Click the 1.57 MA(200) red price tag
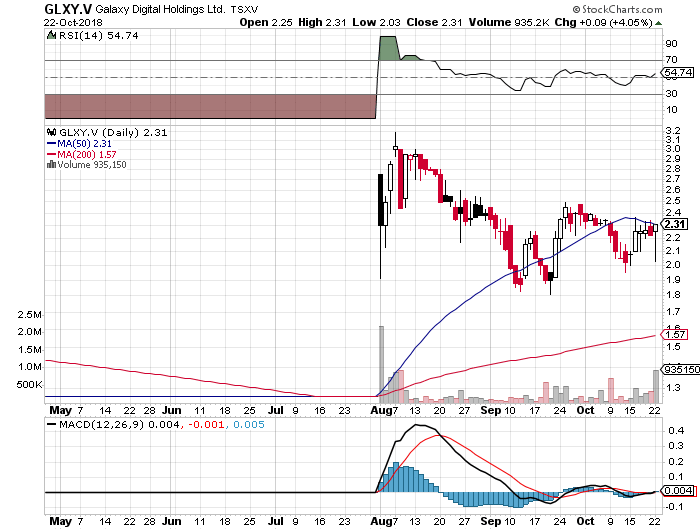 [674, 335]
